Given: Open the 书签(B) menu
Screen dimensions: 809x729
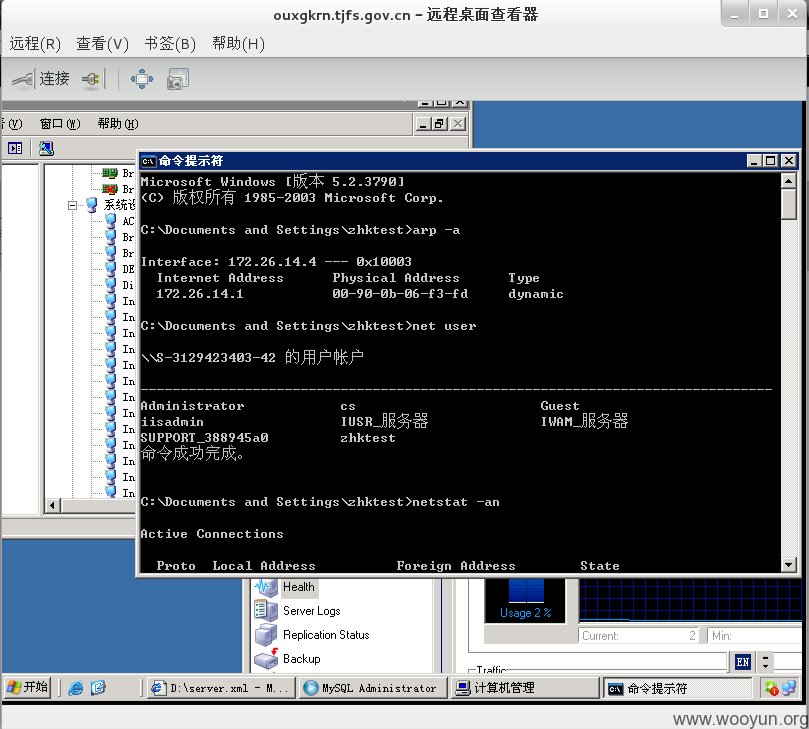Looking at the screenshot, I should (x=170, y=44).
